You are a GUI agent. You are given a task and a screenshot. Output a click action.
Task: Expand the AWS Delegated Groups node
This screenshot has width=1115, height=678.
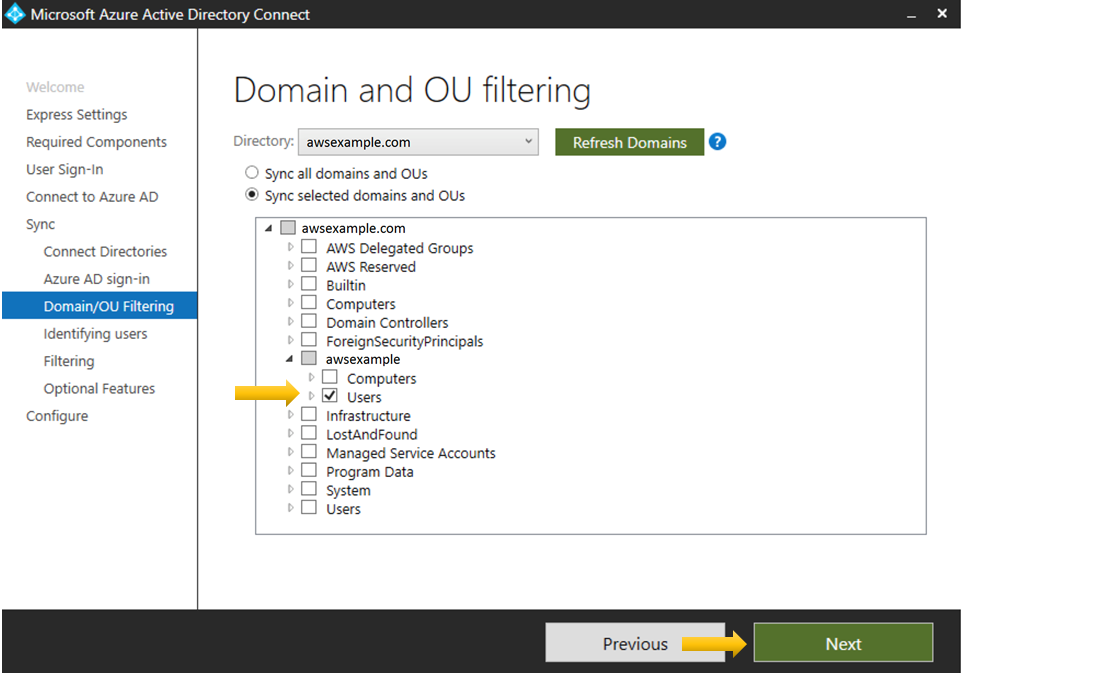290,247
